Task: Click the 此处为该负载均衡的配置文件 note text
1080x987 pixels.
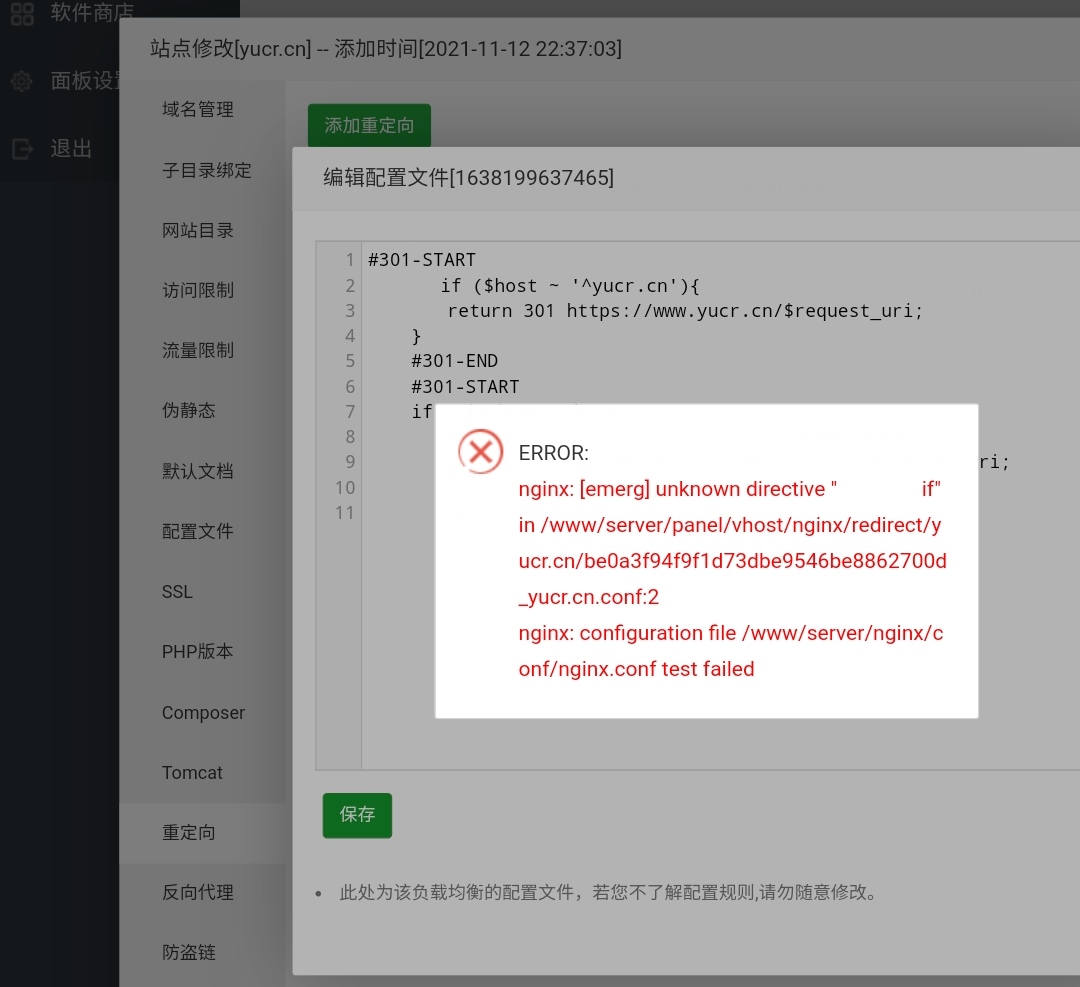Action: click(608, 893)
